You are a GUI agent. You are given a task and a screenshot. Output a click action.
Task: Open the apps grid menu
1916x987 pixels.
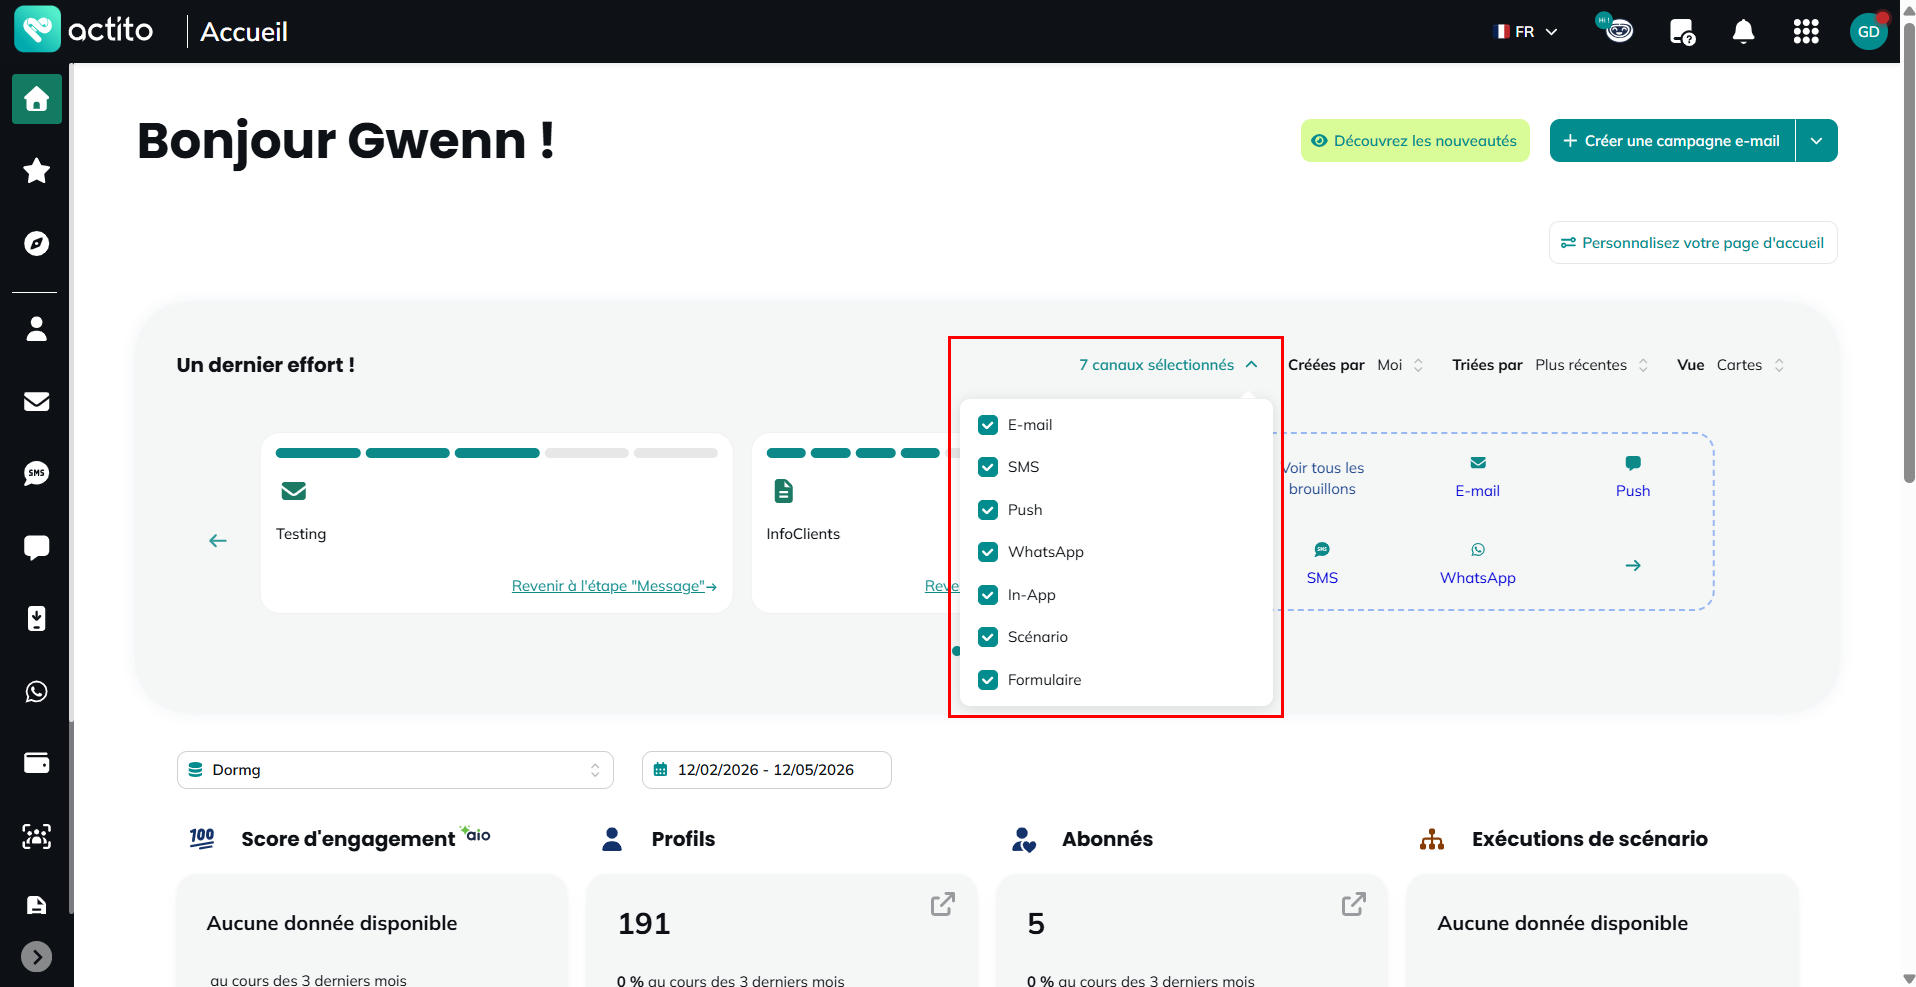pos(1806,32)
